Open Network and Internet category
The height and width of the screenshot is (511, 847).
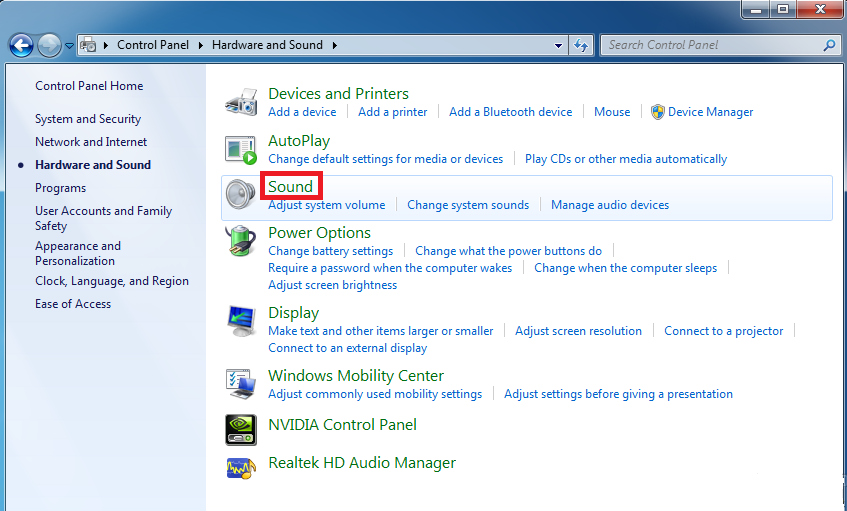(91, 142)
